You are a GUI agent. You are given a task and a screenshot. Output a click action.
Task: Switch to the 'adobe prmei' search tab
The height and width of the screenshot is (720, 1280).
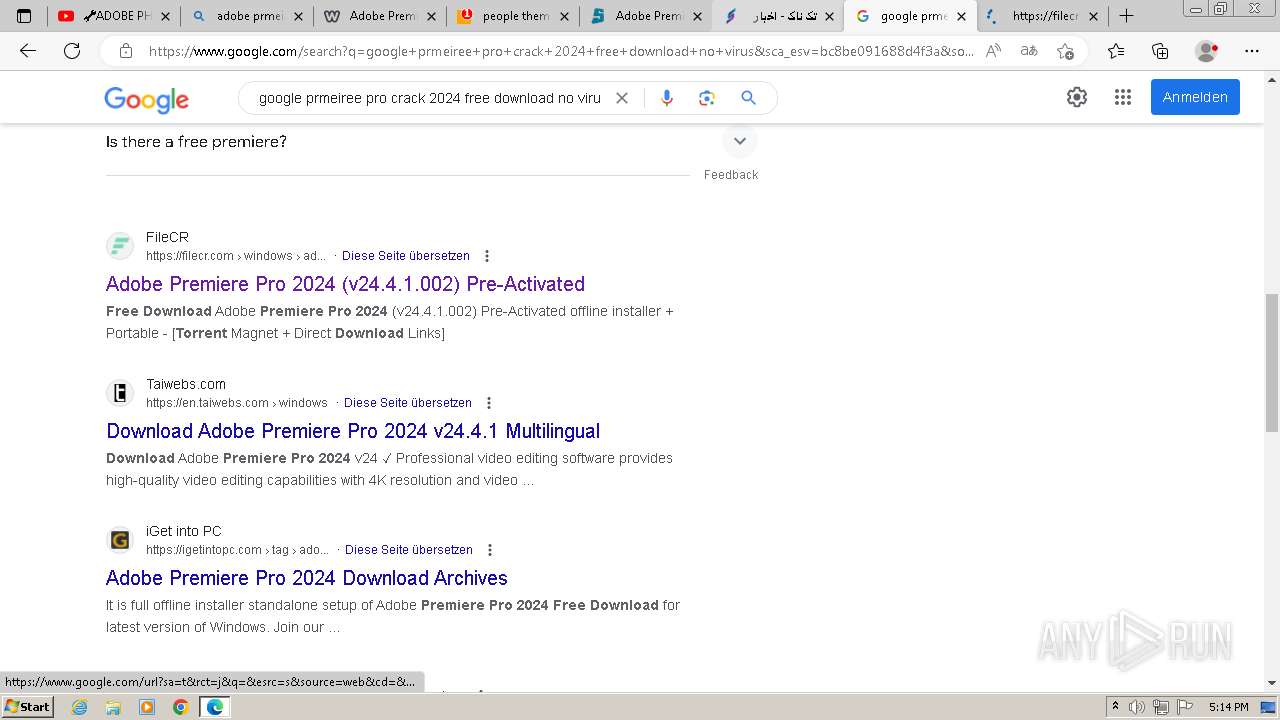pyautogui.click(x=246, y=16)
